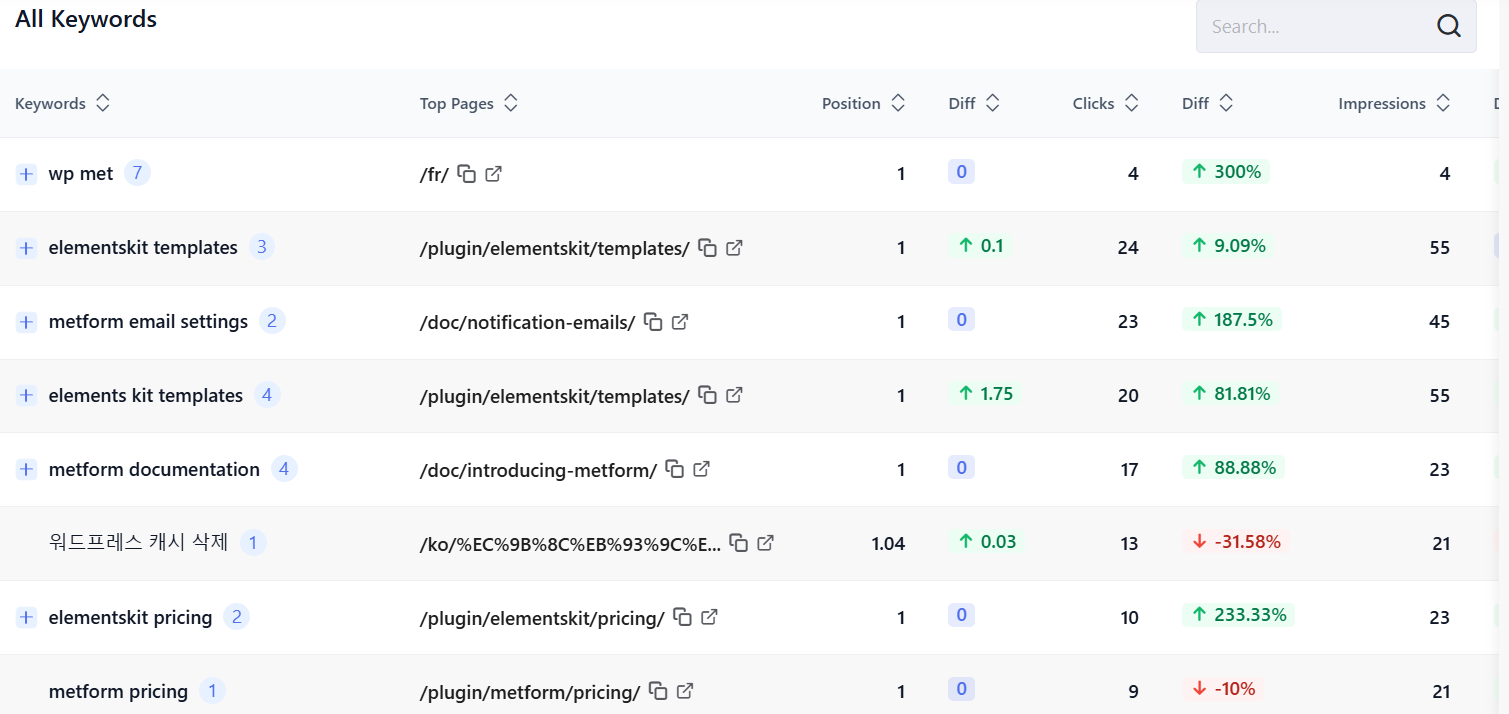Copy the /plugin/metform/pricing/ URL
This screenshot has width=1509, height=714.
click(658, 691)
